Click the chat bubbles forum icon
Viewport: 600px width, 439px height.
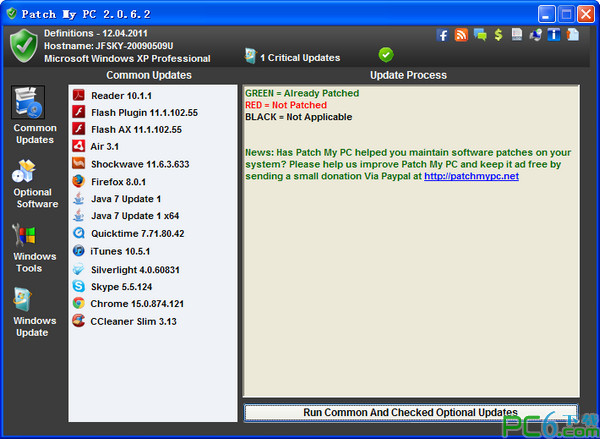[480, 35]
